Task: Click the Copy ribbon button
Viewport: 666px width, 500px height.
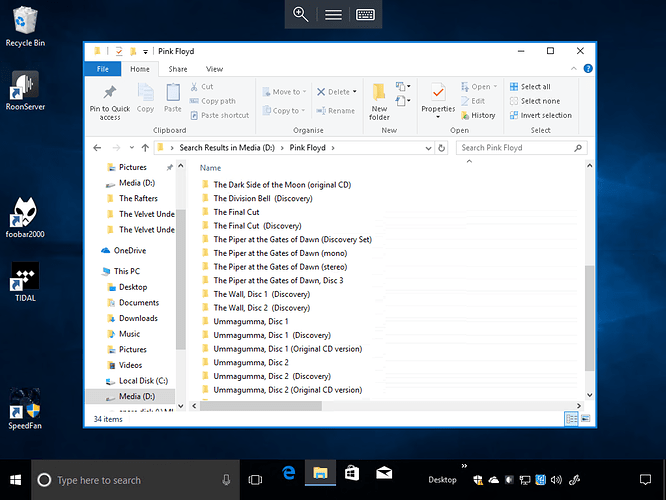Action: (x=145, y=98)
